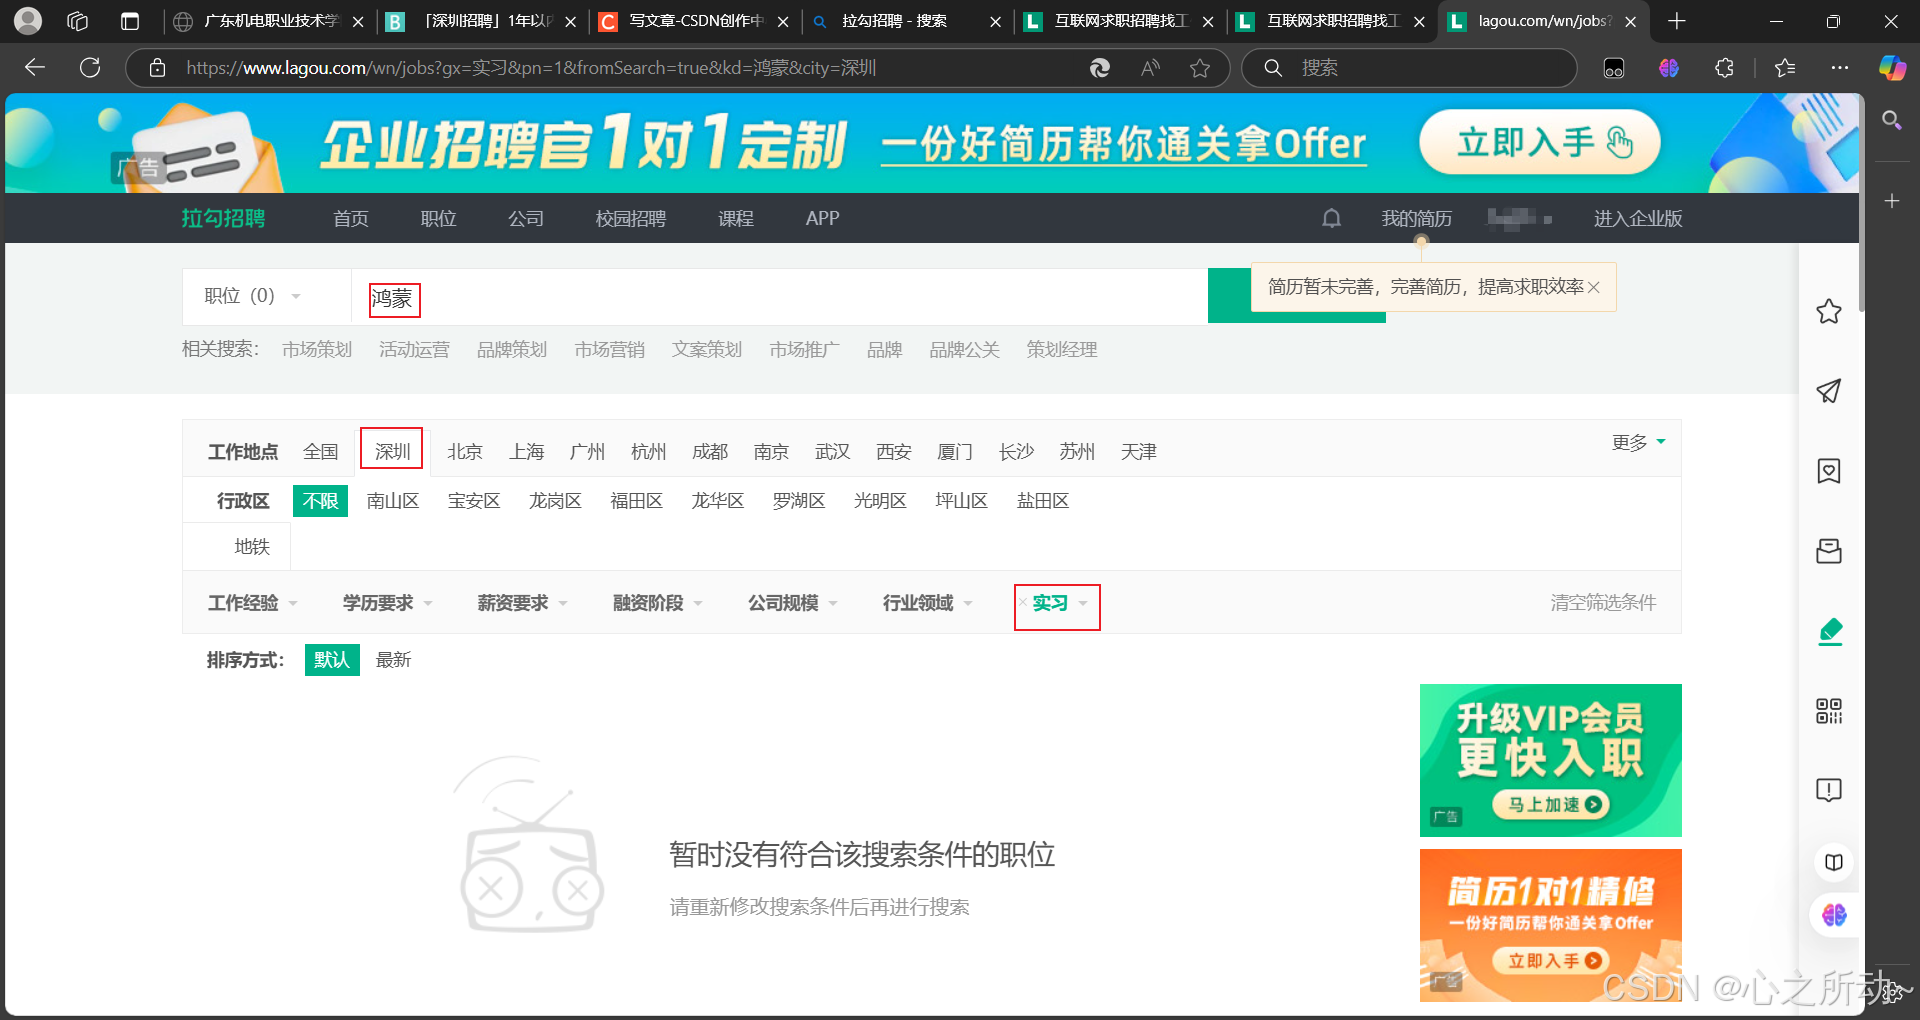Select 不限 district filter
1920x1020 pixels.
(320, 501)
